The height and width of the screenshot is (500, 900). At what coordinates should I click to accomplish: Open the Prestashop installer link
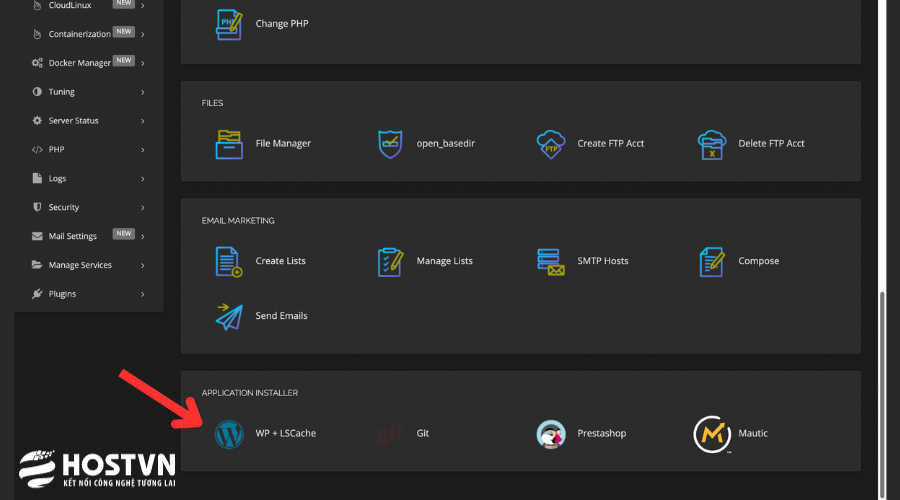coord(602,433)
